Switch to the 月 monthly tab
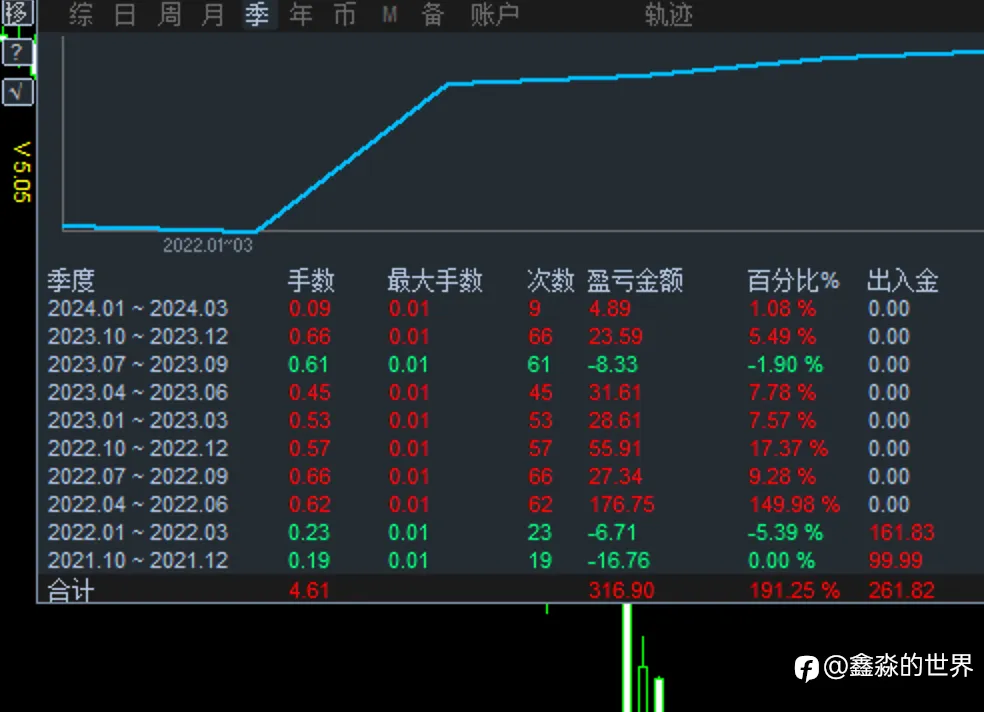Viewport: 984px width, 712px height. 213,14
